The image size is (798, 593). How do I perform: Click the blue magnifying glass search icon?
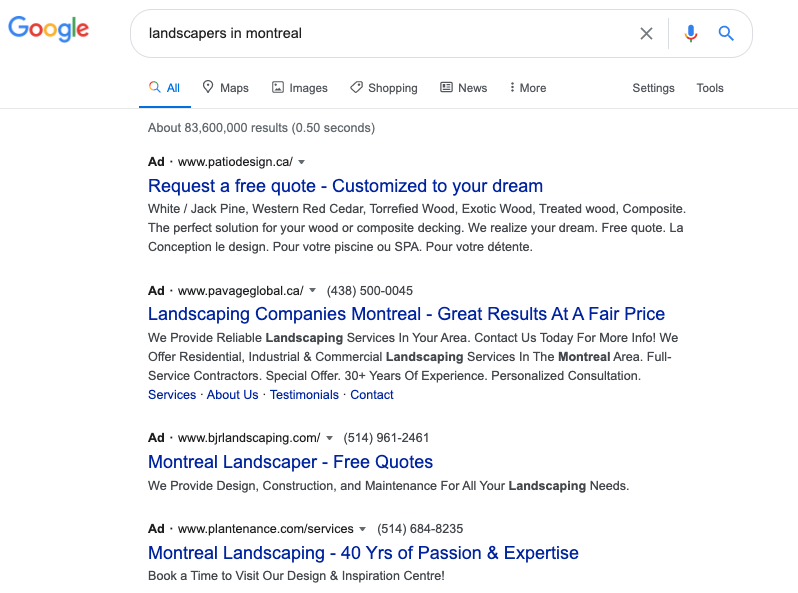tap(726, 34)
